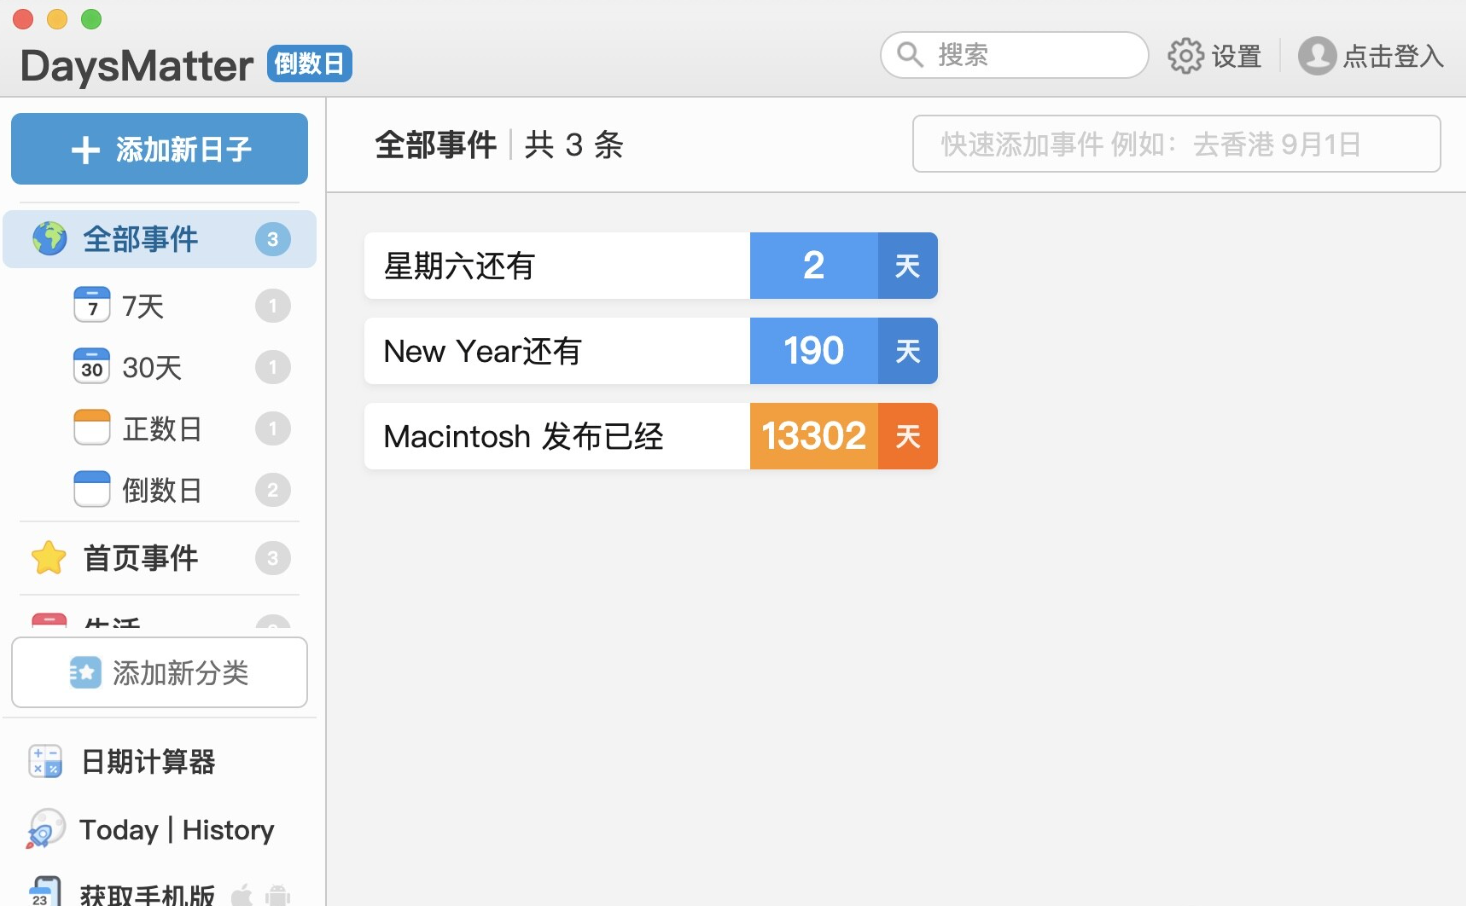
Task: Click the search magnifier icon
Action: pos(910,54)
